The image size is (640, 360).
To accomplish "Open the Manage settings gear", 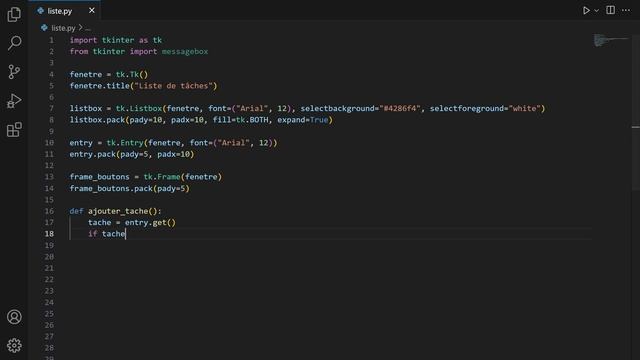I will coord(14,345).
